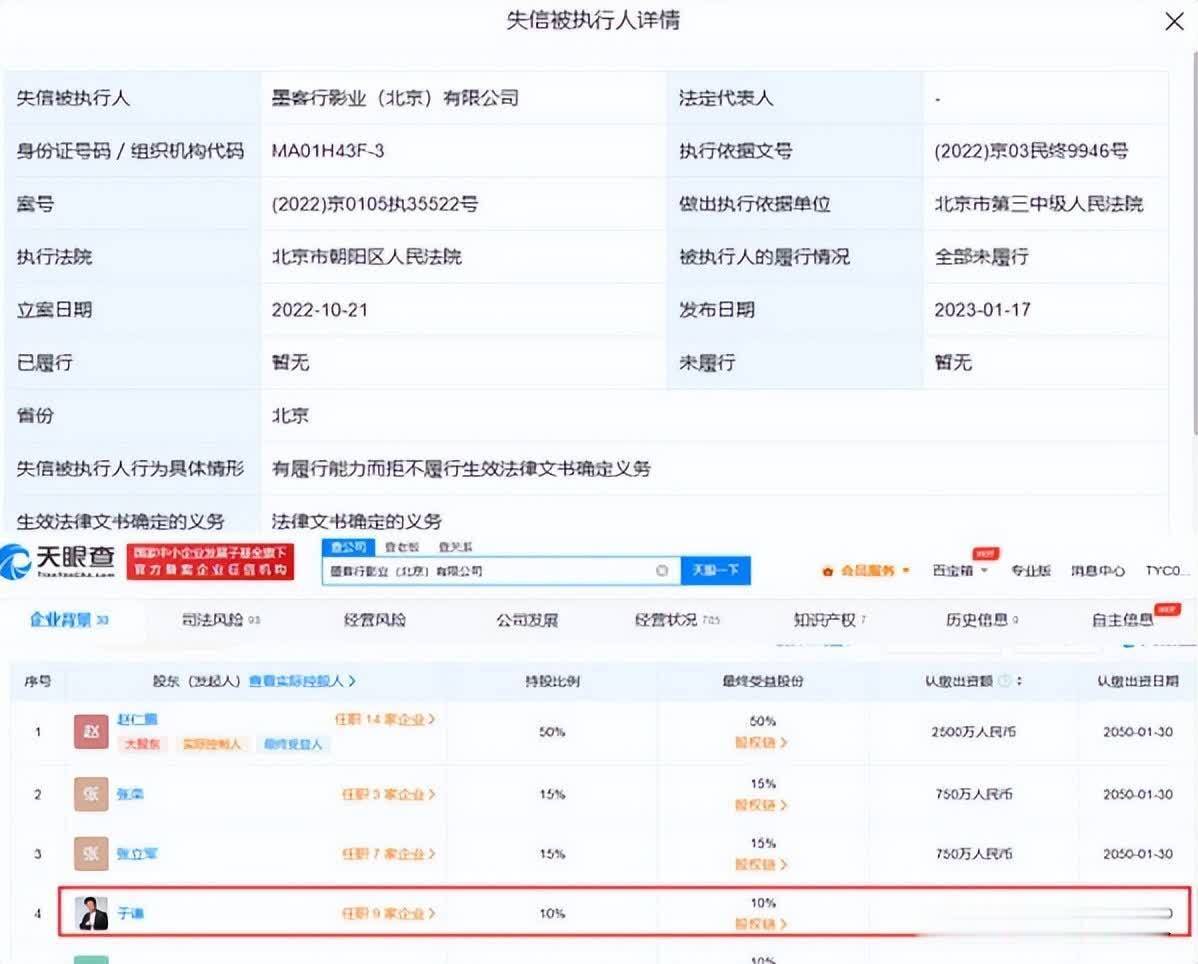Expand 任职 14 家企业 for row 1
Viewport: 1198px width, 964px height.
click(385, 719)
